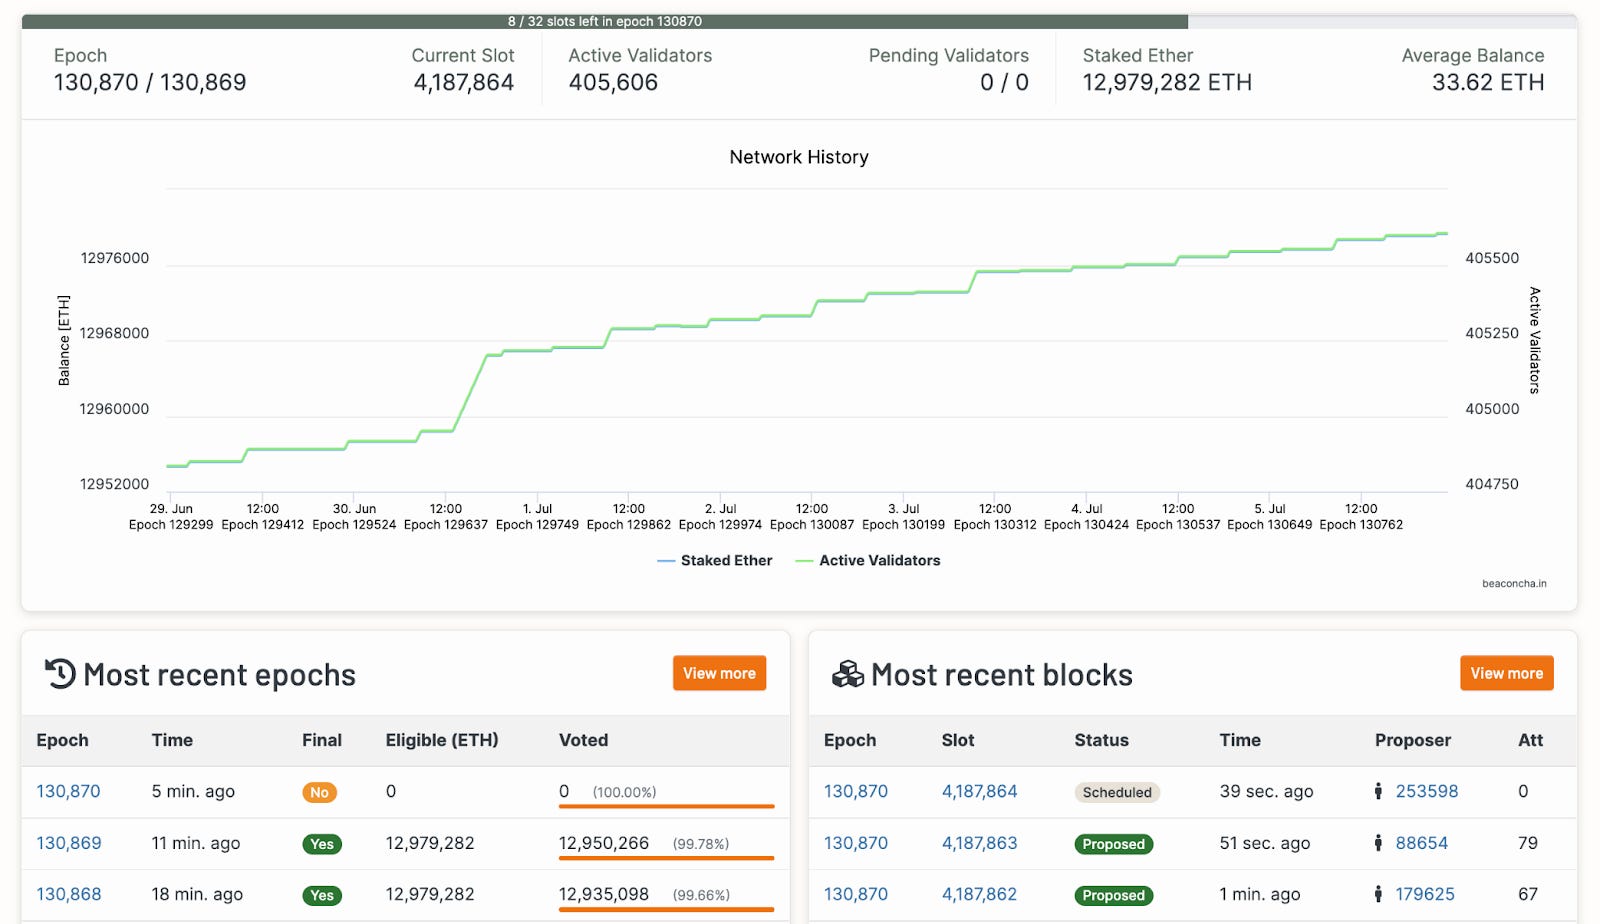Image resolution: width=1600 pixels, height=924 pixels.
Task: Click the voted progress bar for 12,935,098
Action: [666, 909]
